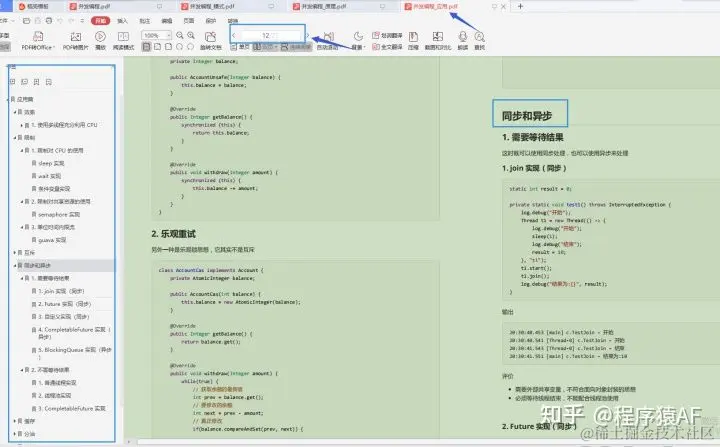Jump to guava 实现 bookmark
This screenshot has height=447, width=720.
pos(52,240)
